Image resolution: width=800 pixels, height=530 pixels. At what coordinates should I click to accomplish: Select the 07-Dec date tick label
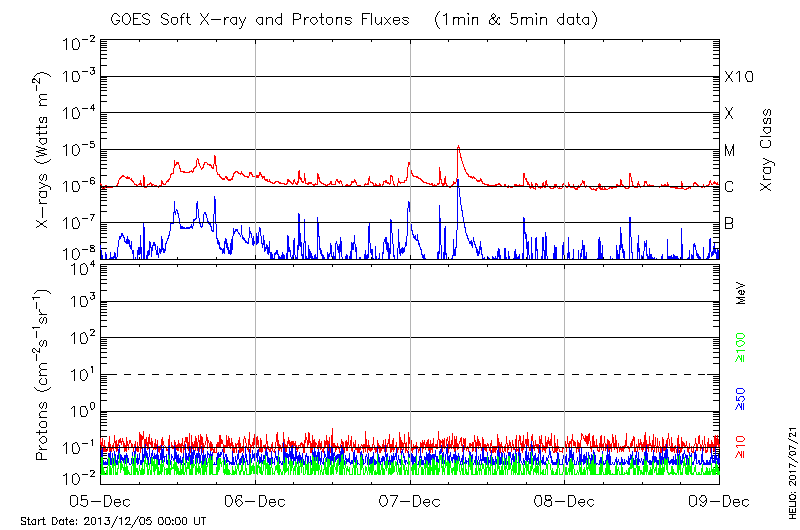(410, 500)
